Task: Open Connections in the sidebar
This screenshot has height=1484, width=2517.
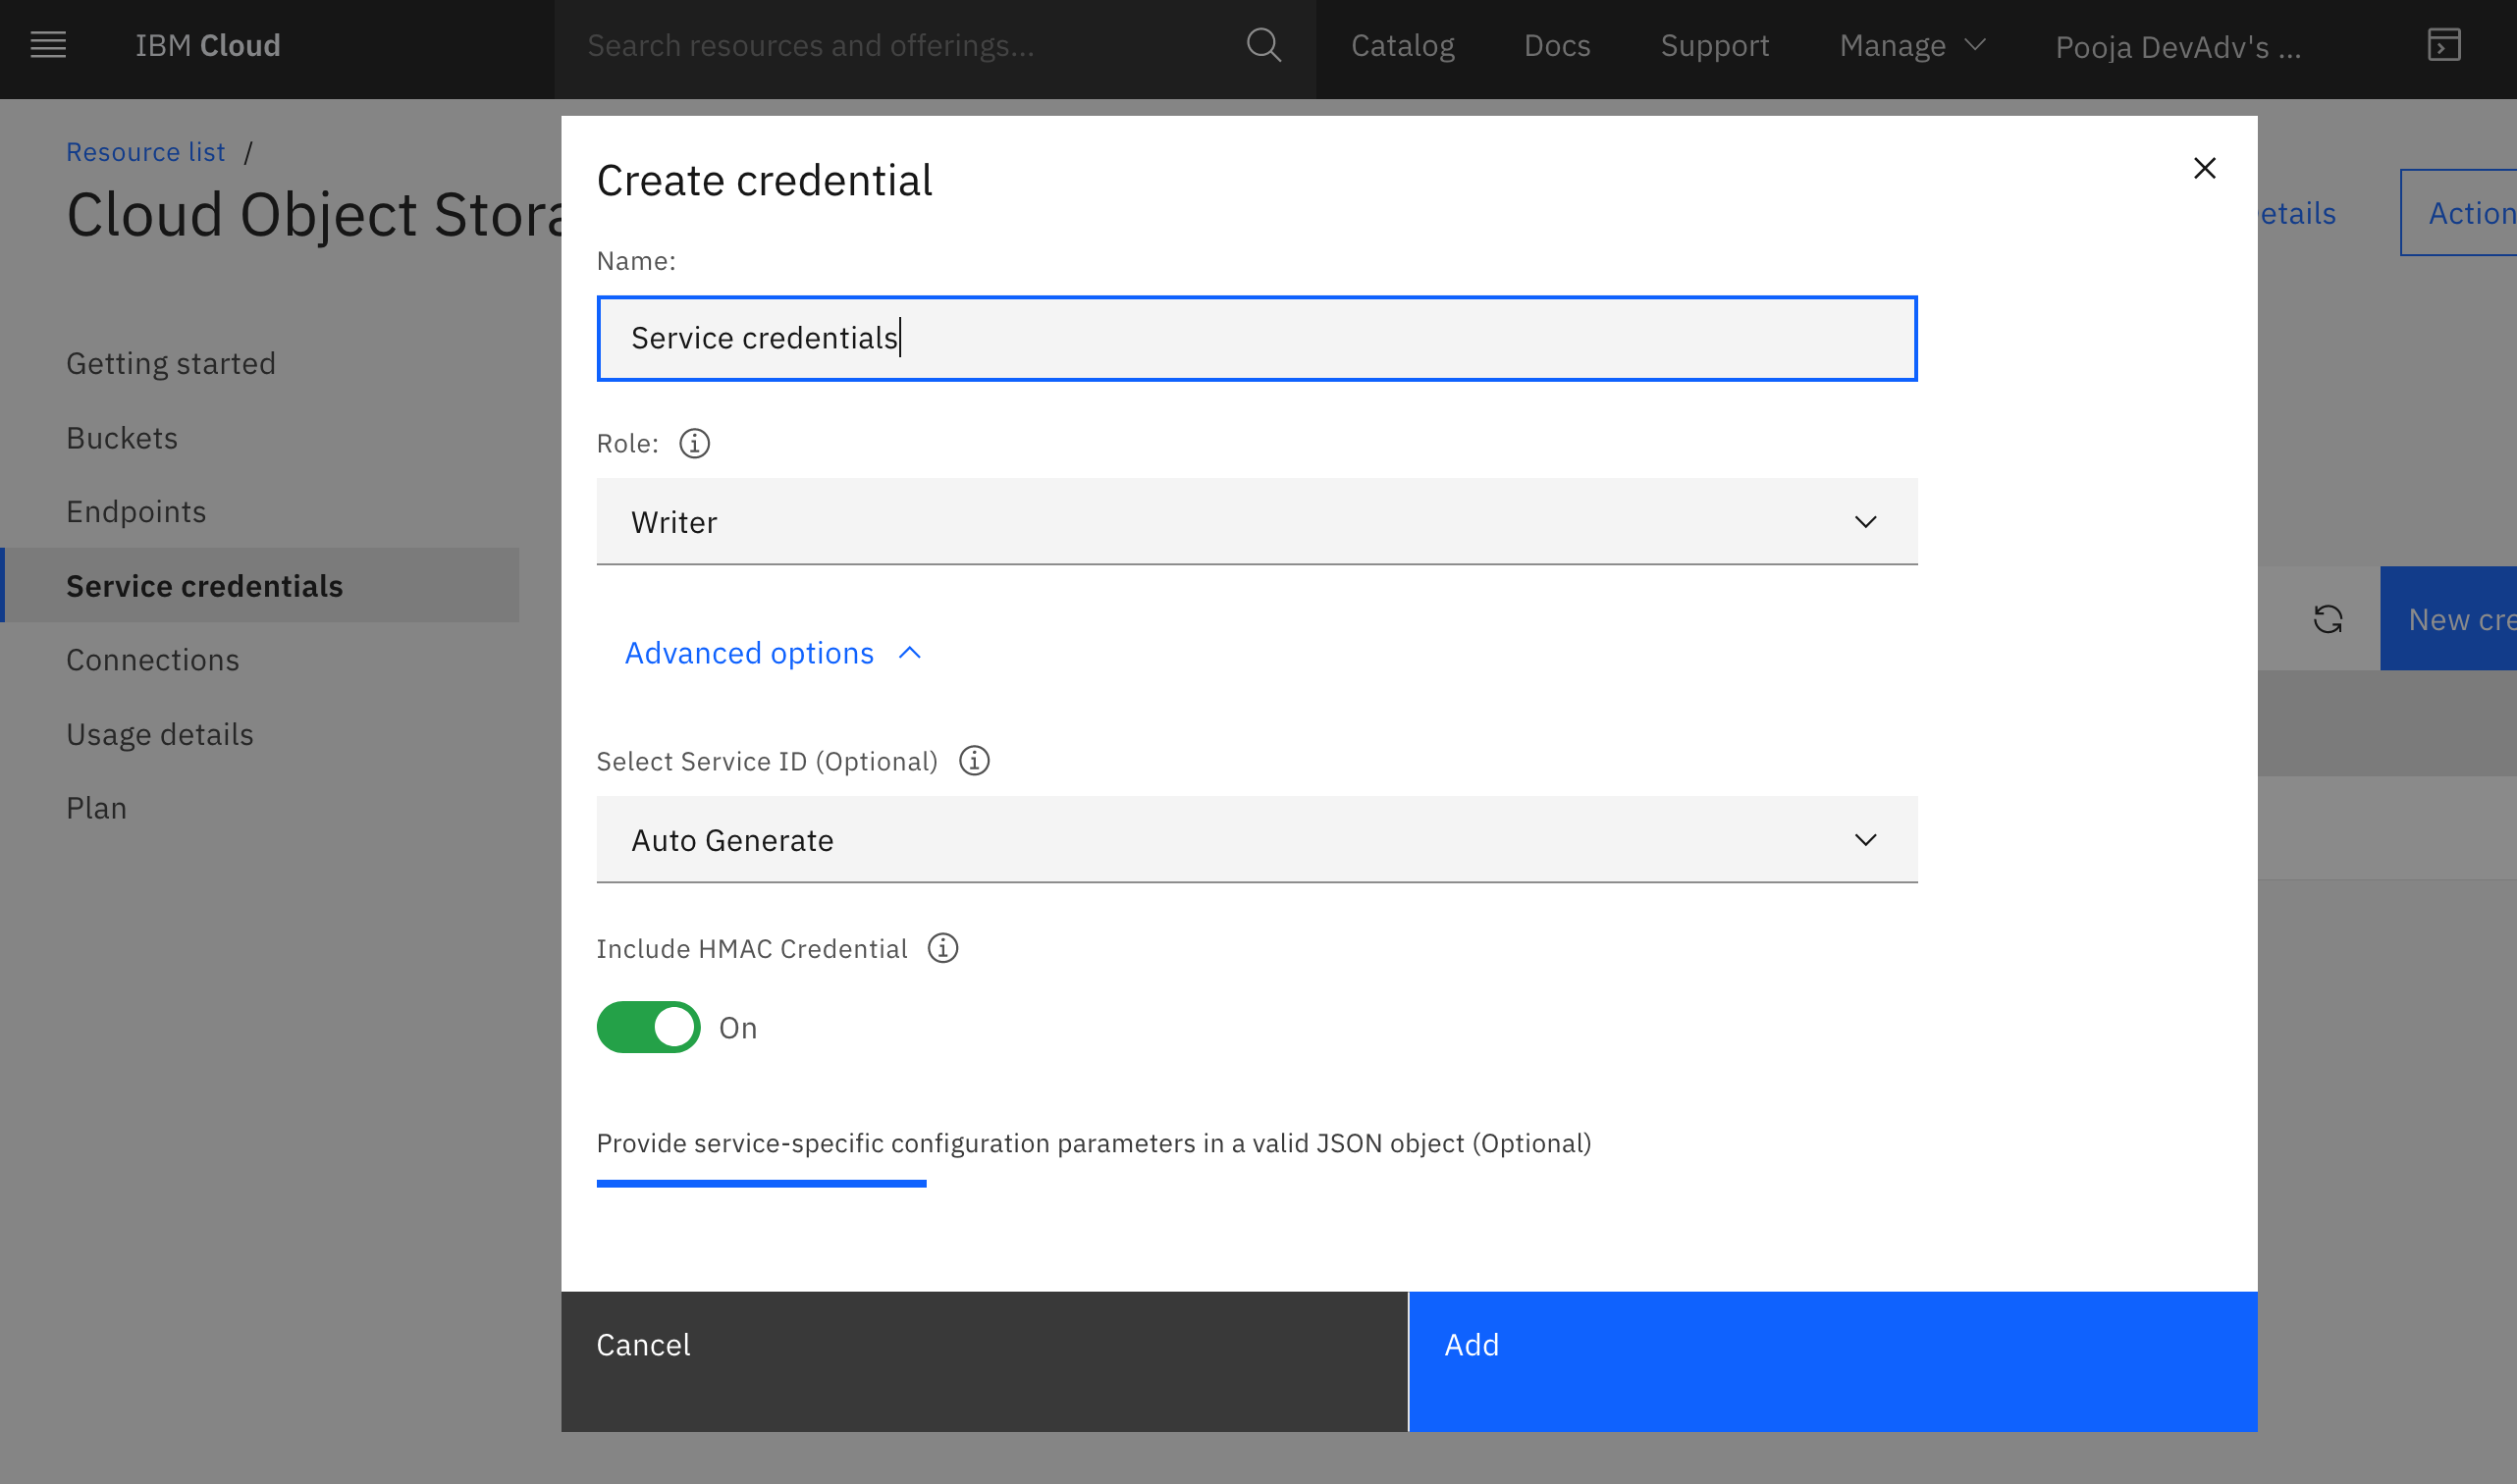Action: (153, 660)
